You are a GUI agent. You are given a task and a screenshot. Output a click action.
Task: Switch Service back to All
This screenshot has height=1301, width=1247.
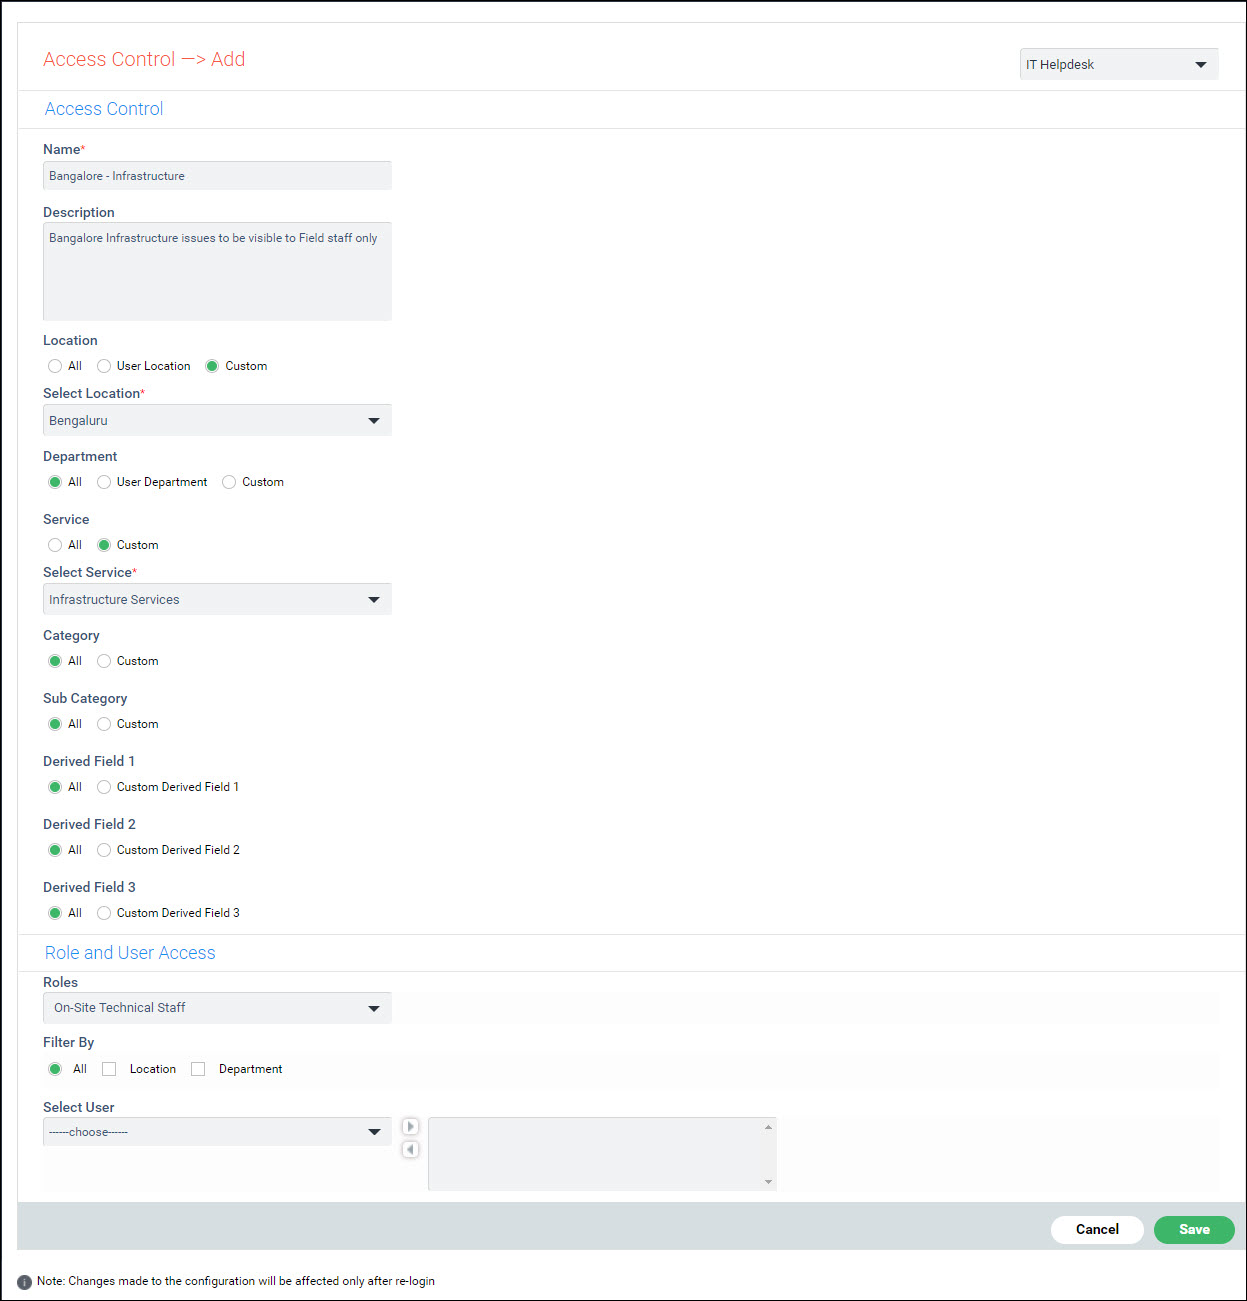tap(55, 545)
